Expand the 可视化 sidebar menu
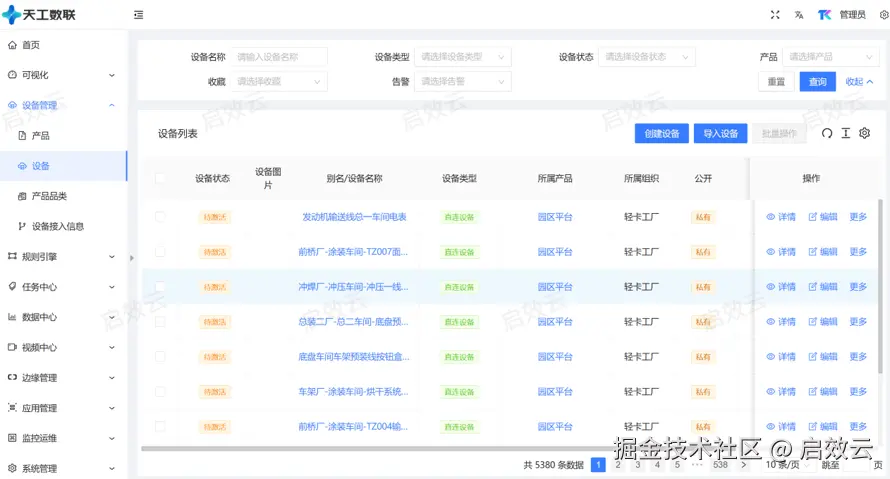Image resolution: width=890 pixels, height=479 pixels. (62, 75)
